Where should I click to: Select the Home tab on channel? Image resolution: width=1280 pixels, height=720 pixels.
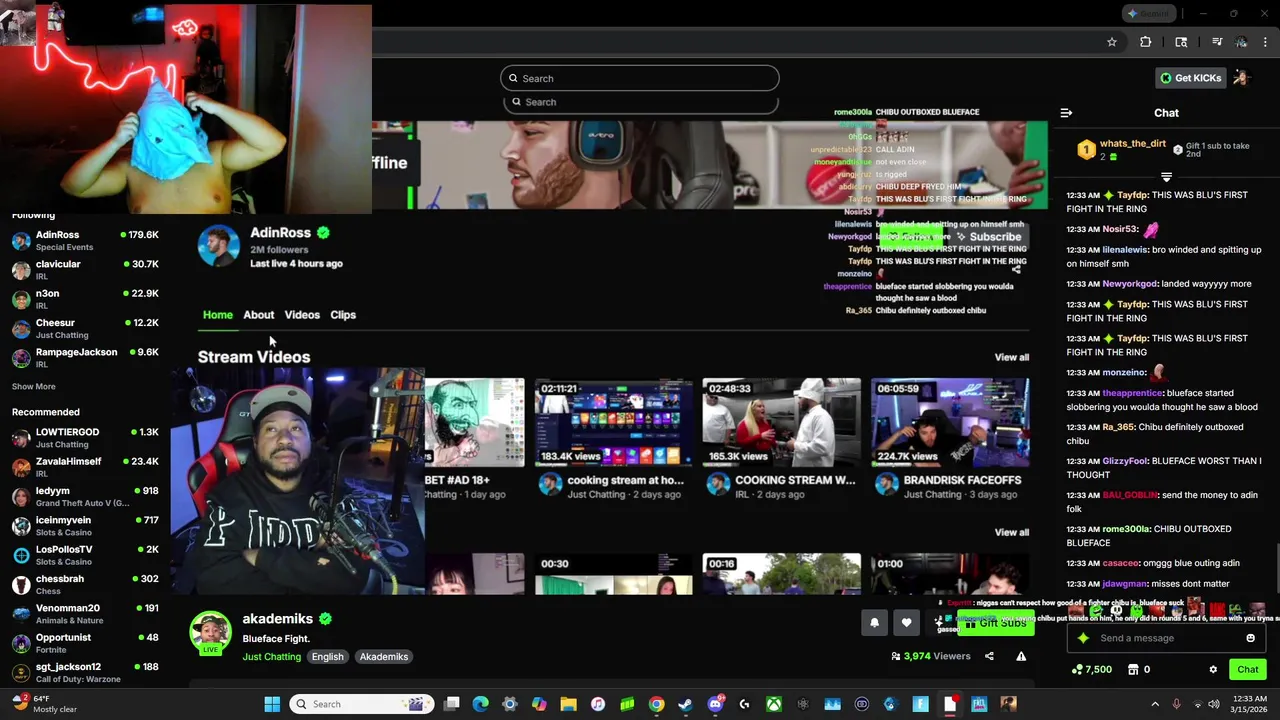(217, 315)
